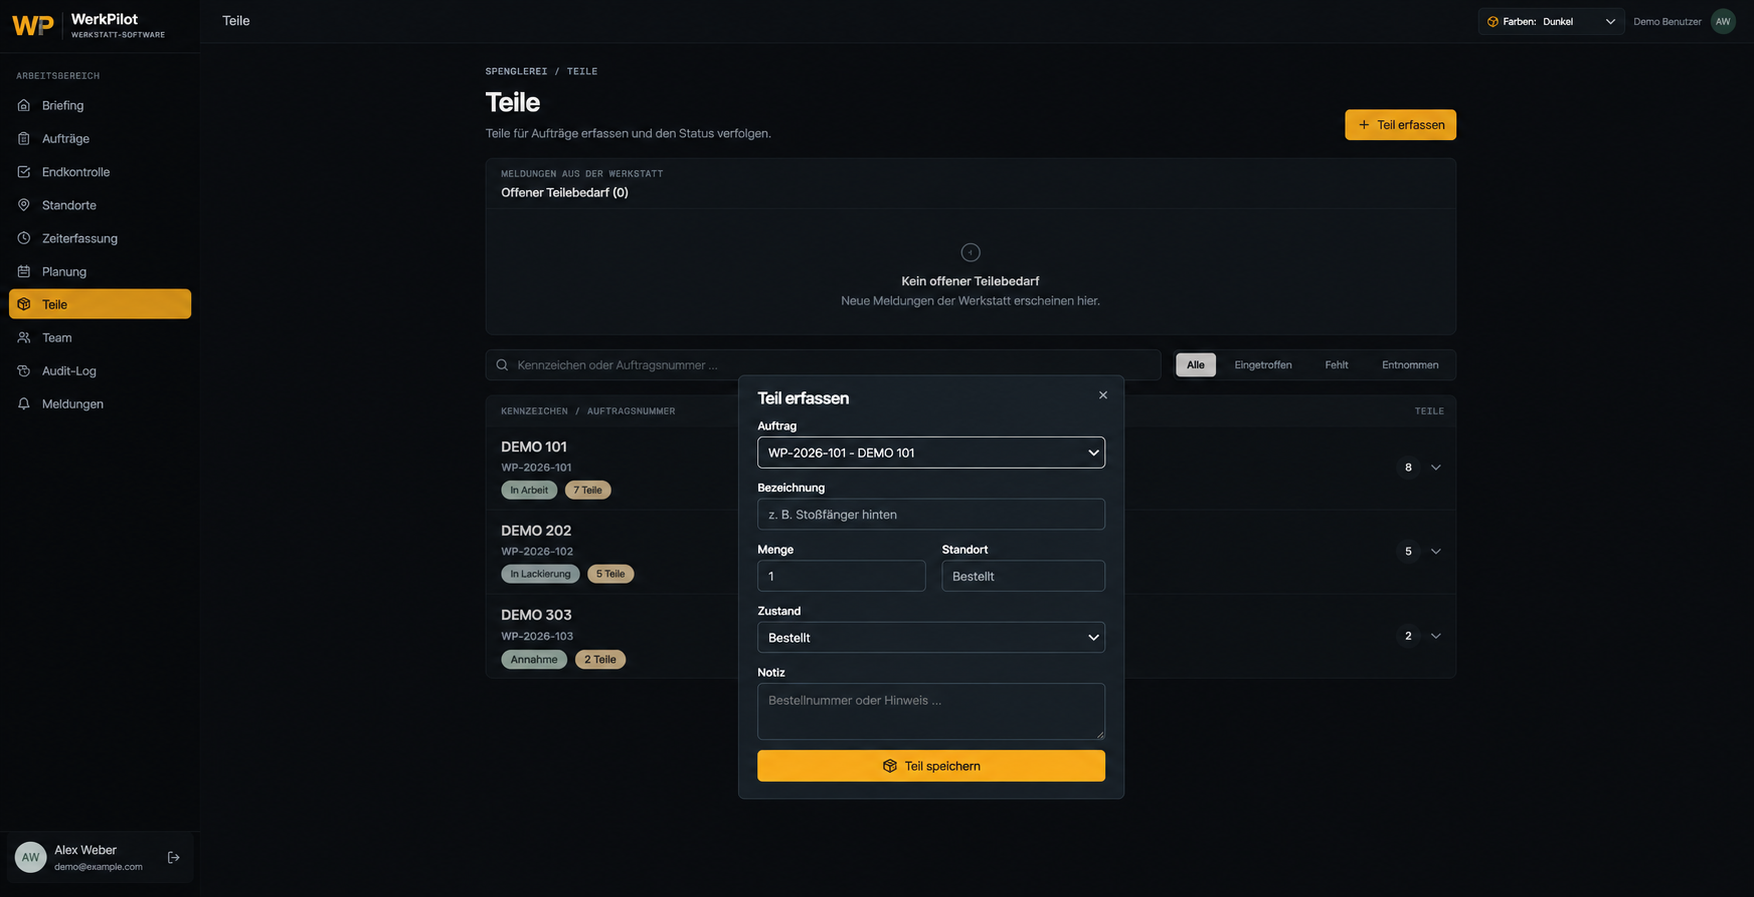The width and height of the screenshot is (1754, 897).
Task: Click the Endkontrolle check icon
Action: [24, 172]
